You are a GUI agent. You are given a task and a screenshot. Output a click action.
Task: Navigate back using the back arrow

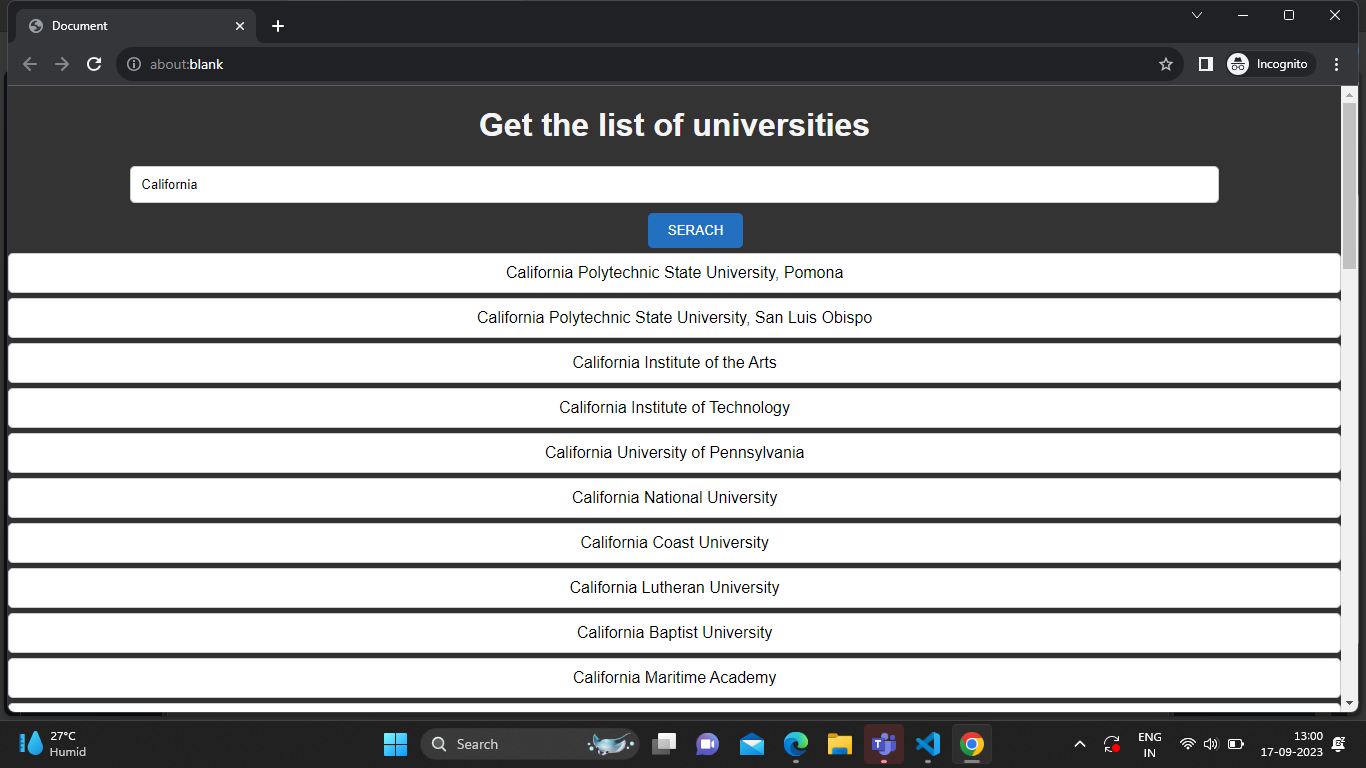(29, 63)
